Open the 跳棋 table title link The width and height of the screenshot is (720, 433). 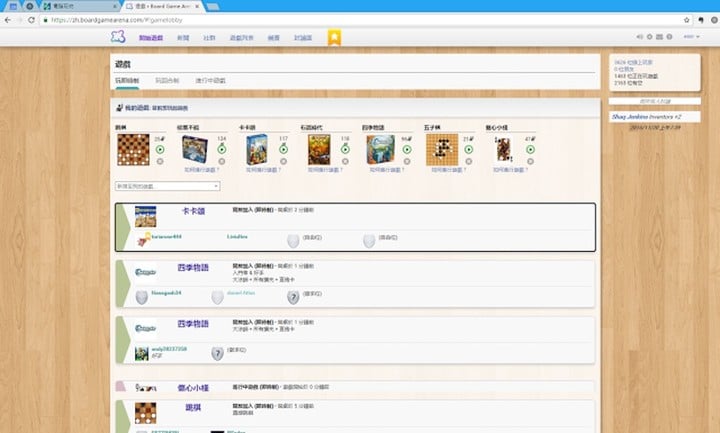coord(193,407)
